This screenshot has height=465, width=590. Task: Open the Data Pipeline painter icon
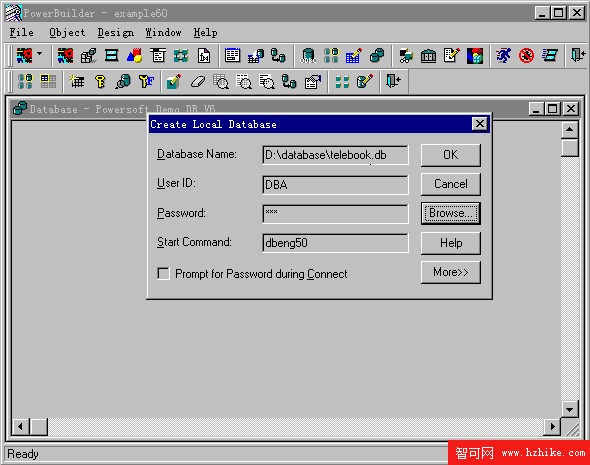(x=278, y=56)
